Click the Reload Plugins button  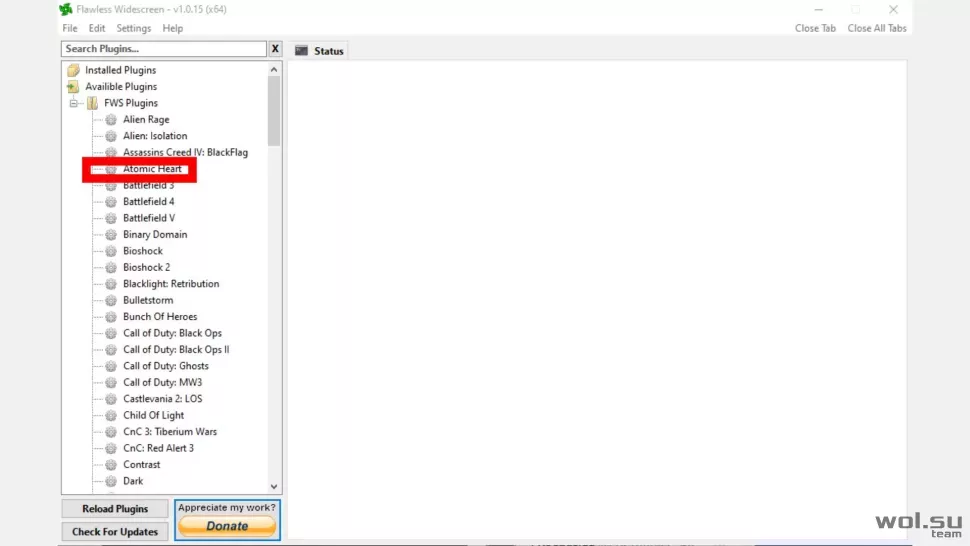pyautogui.click(x=115, y=509)
